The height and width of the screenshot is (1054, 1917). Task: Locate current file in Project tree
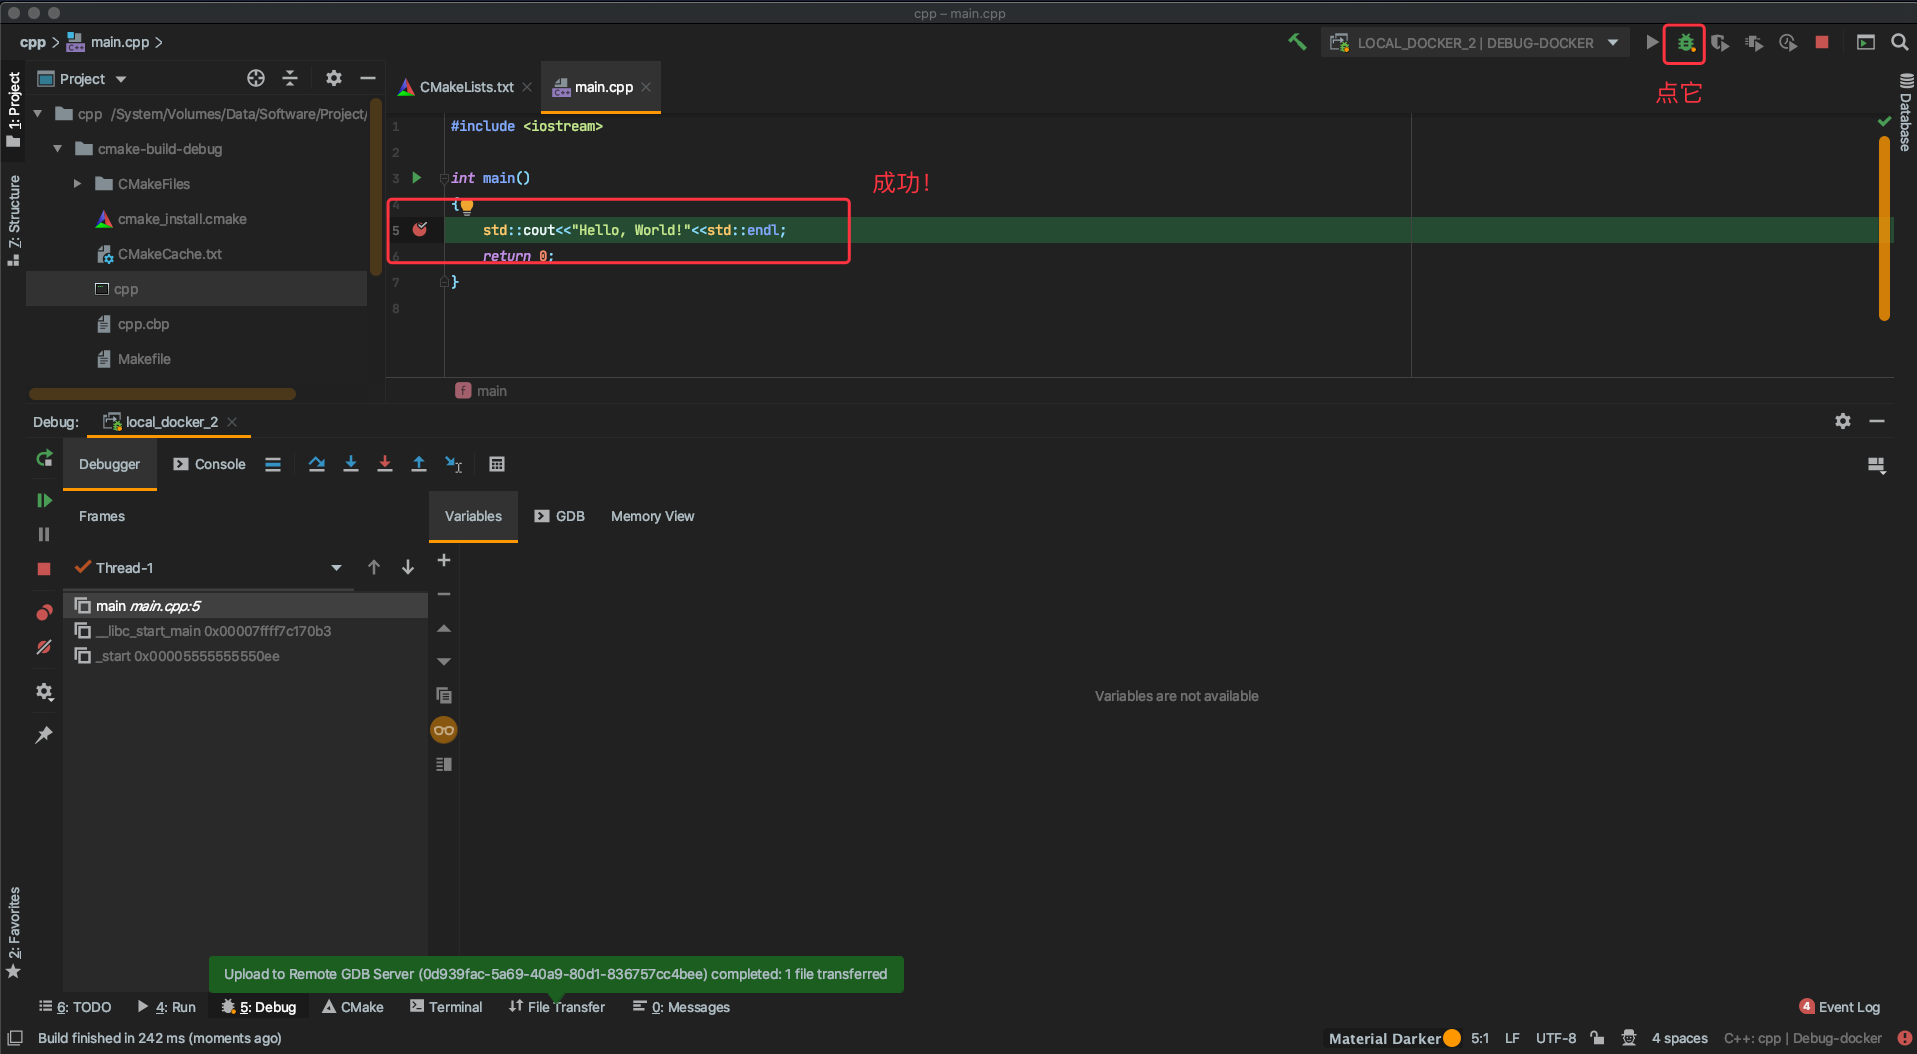coord(256,78)
